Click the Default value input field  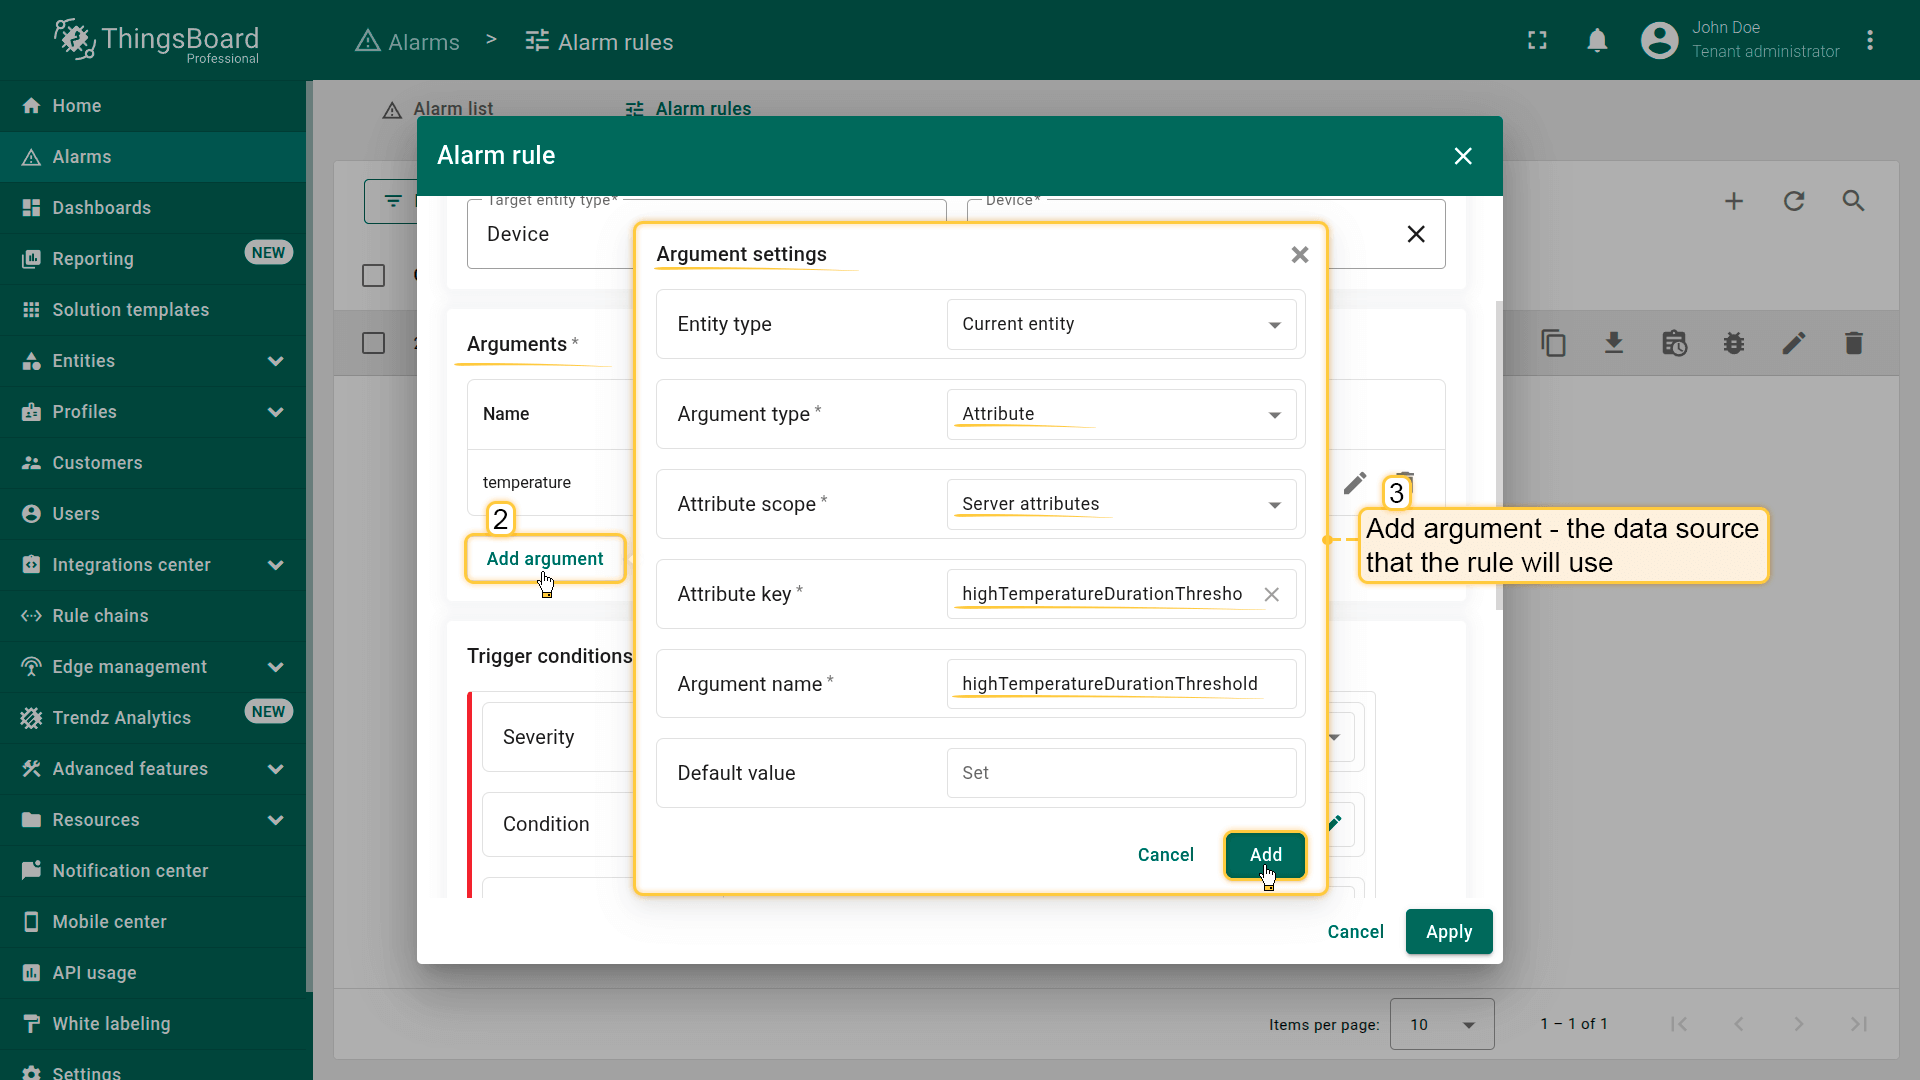[x=1120, y=773]
